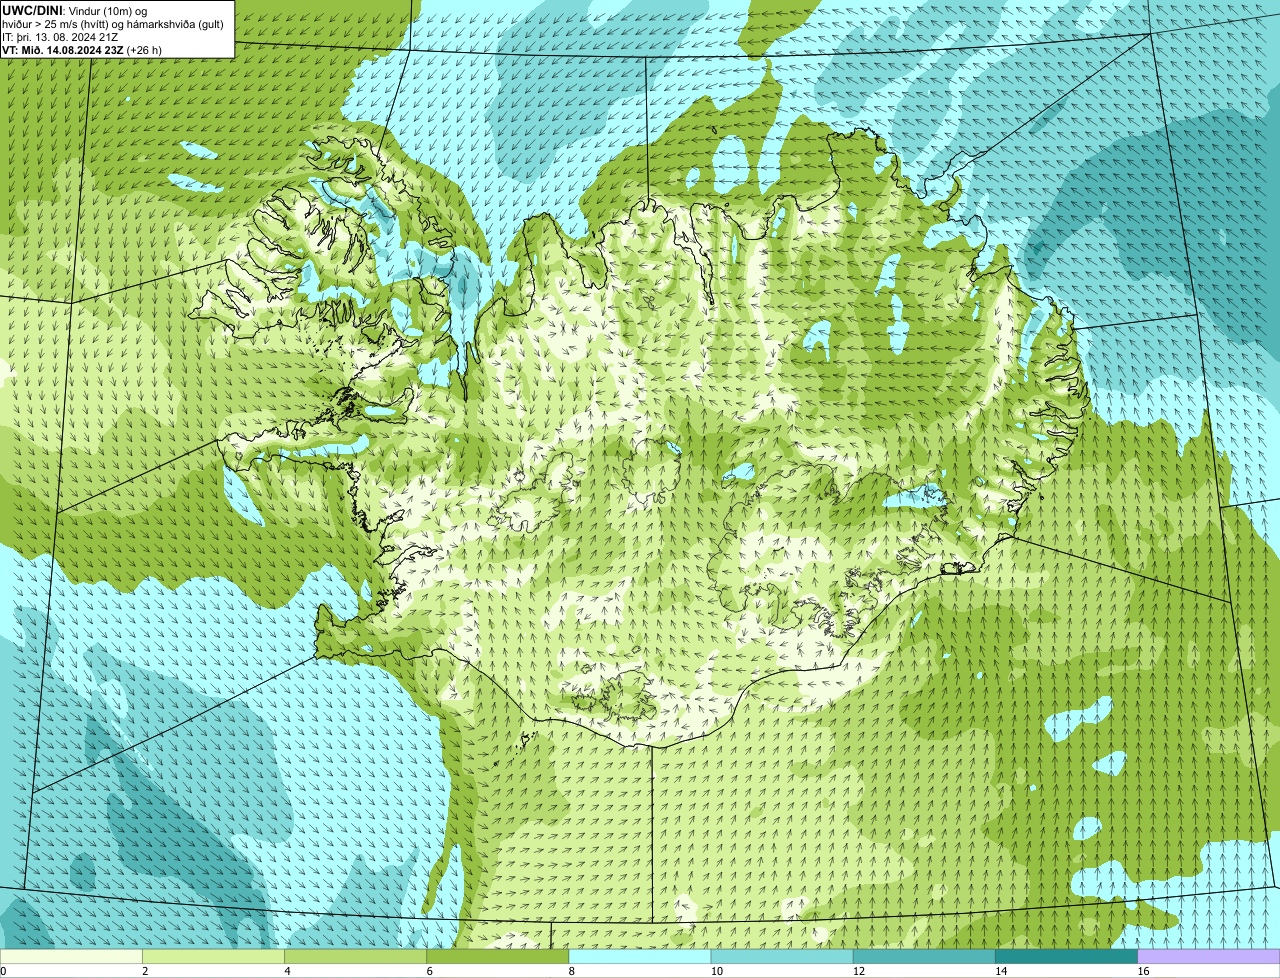Click the pale yellow 0–2 m/s legend swatch
The image size is (1280, 978).
71,957
